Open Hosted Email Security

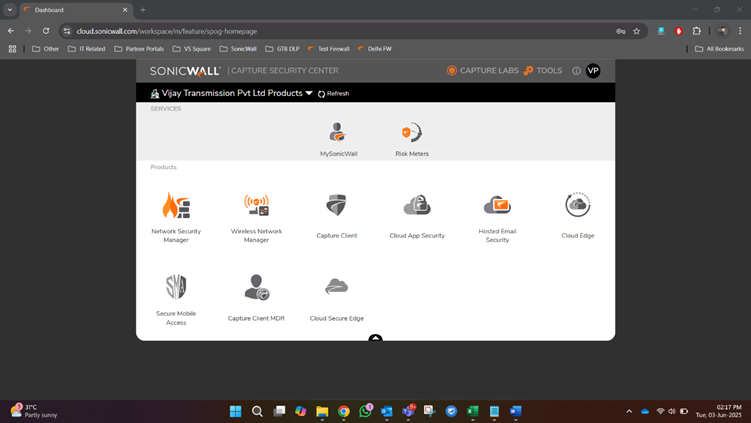(x=497, y=217)
